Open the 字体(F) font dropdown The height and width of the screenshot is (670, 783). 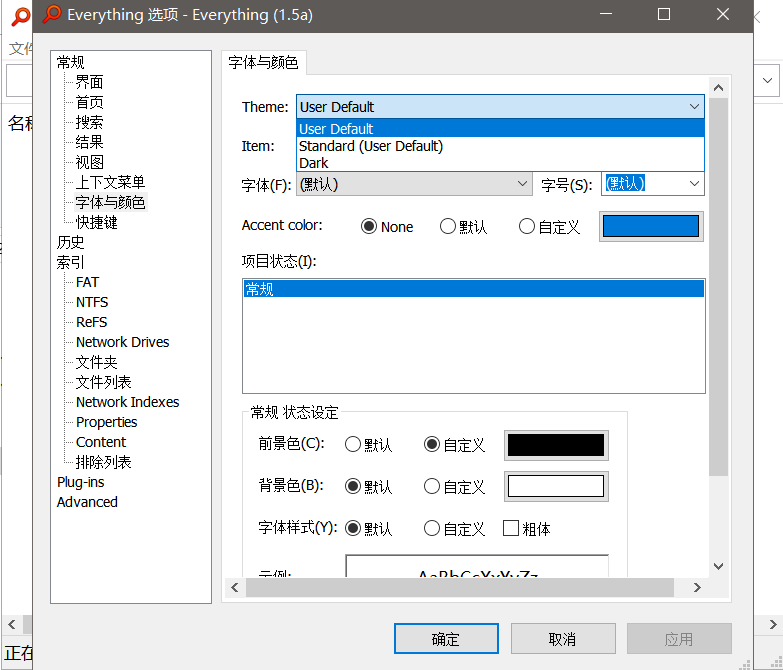pyautogui.click(x=413, y=184)
